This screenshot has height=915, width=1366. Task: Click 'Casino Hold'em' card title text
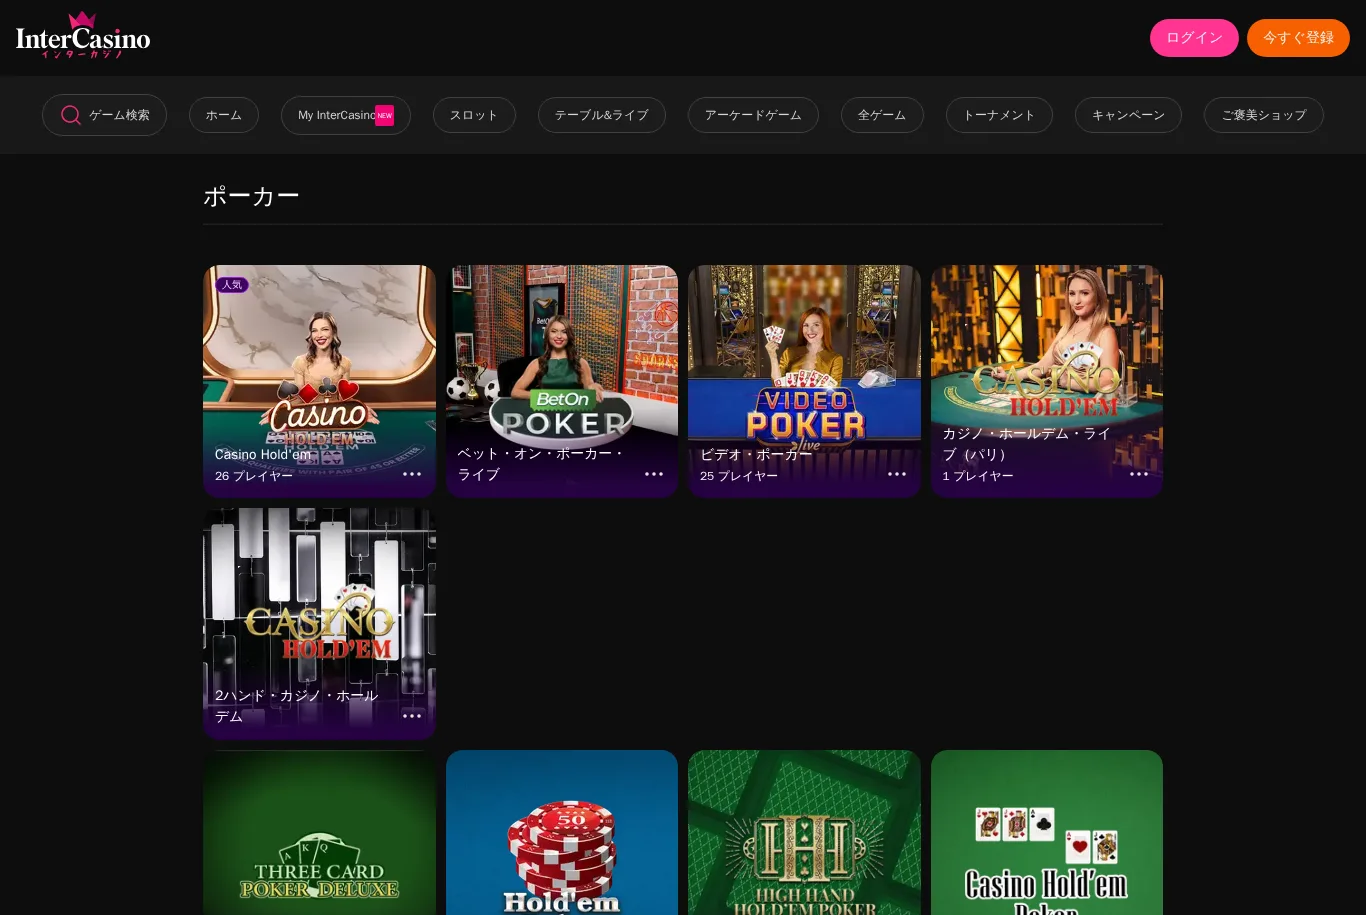[263, 454]
